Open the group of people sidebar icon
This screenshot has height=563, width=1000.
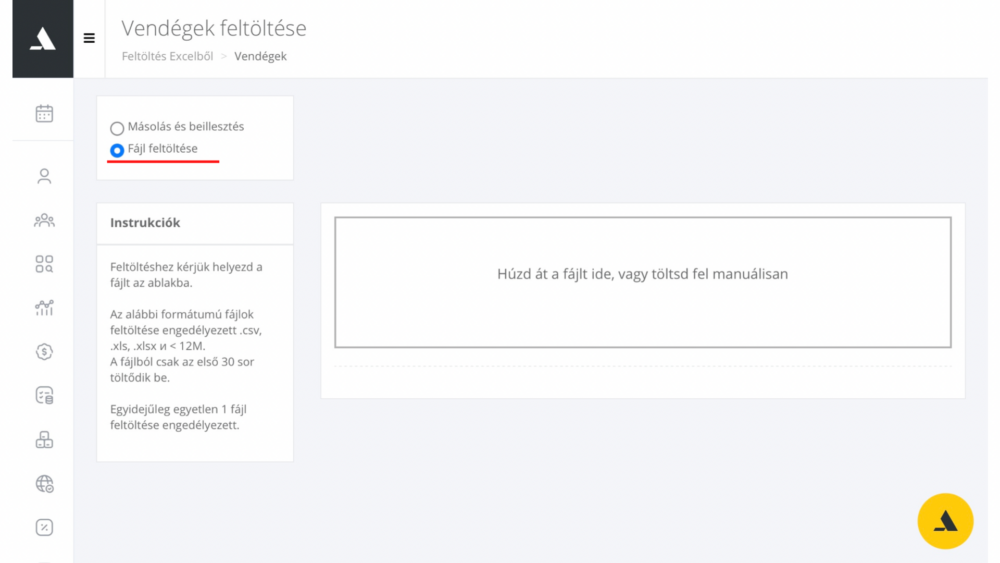44,221
